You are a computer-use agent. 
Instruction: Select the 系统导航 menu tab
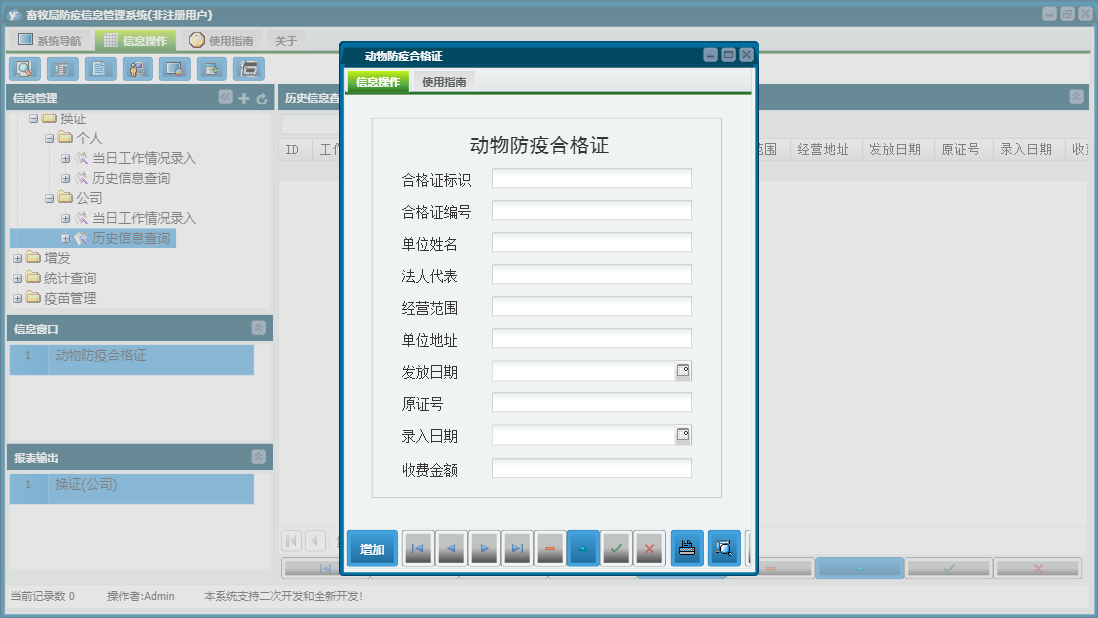(56, 39)
